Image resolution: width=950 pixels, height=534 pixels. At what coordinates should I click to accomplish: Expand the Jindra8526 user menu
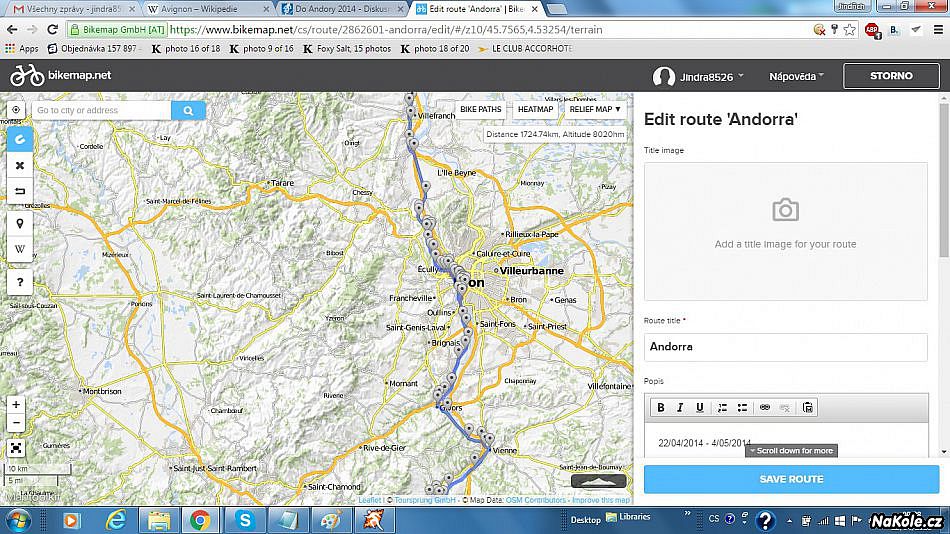pyautogui.click(x=697, y=76)
